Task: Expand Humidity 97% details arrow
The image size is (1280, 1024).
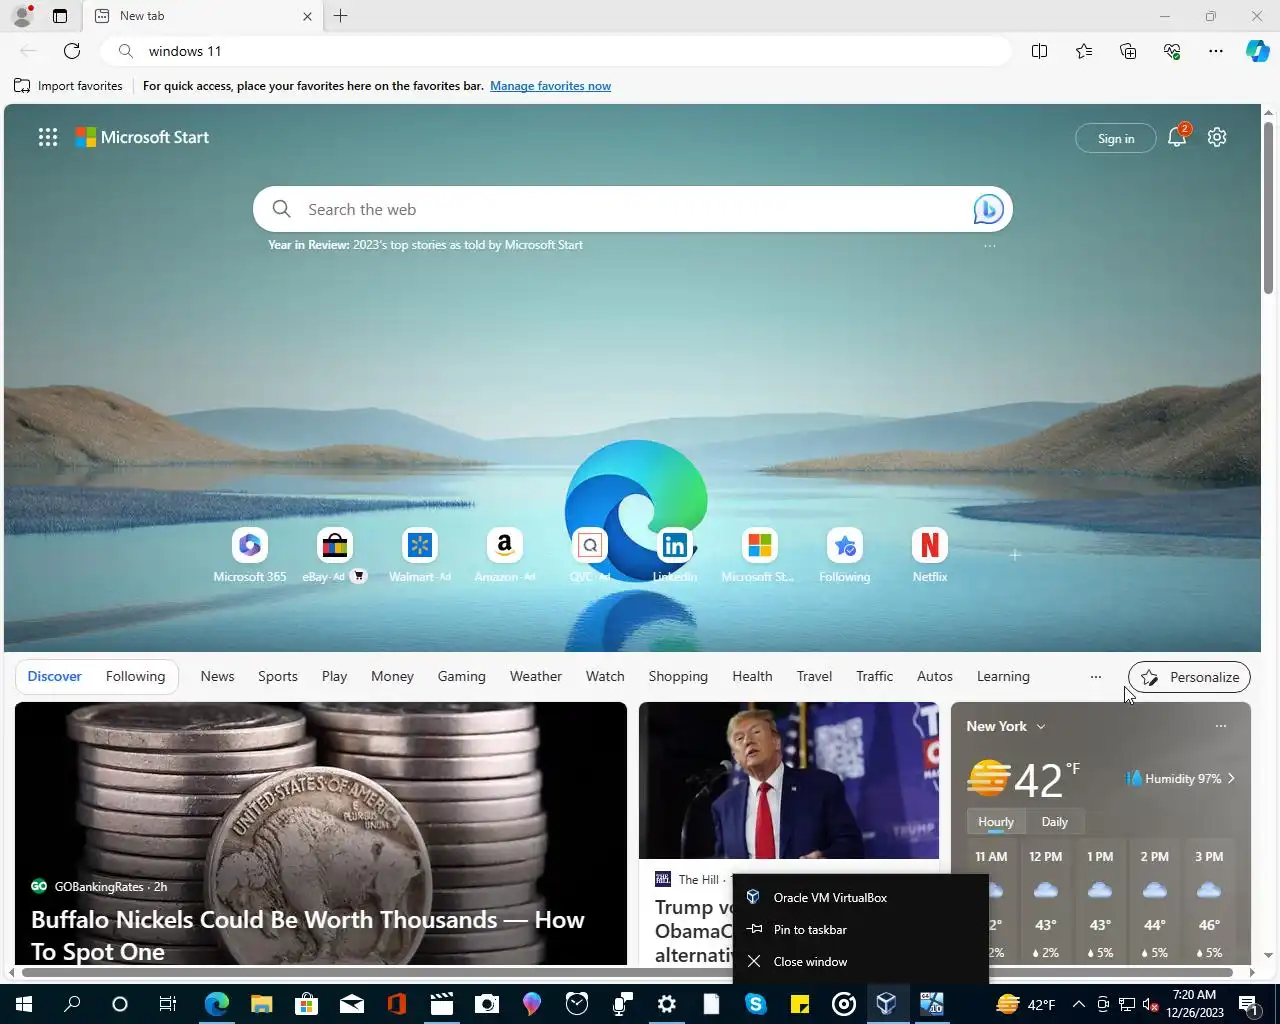Action: click(x=1231, y=778)
